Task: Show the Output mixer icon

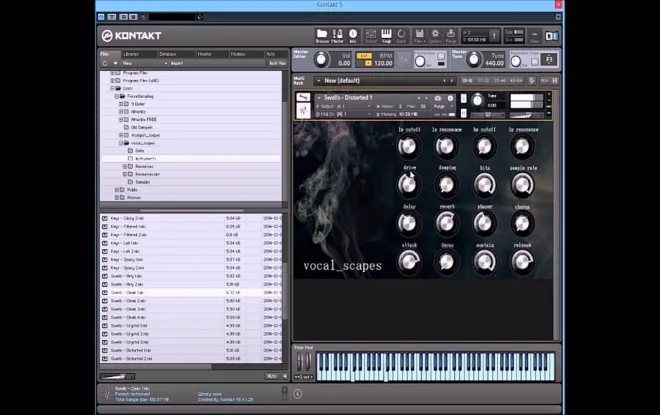Action: click(x=370, y=36)
